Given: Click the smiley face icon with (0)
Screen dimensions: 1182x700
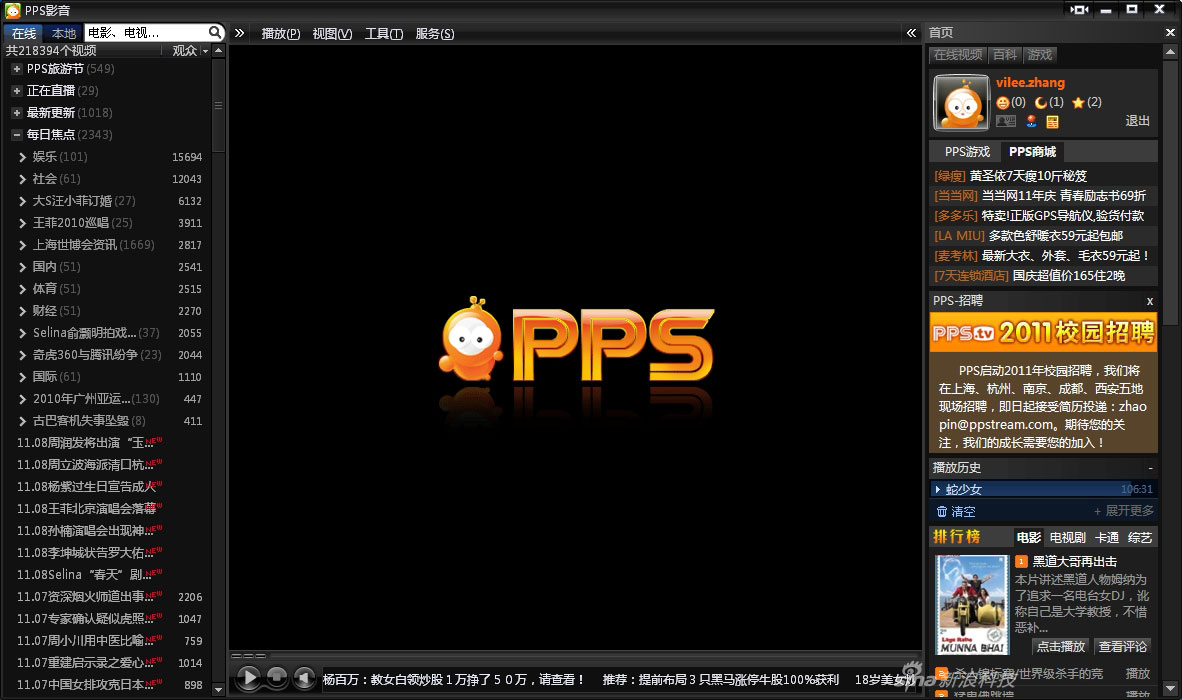Looking at the screenshot, I should point(1003,102).
